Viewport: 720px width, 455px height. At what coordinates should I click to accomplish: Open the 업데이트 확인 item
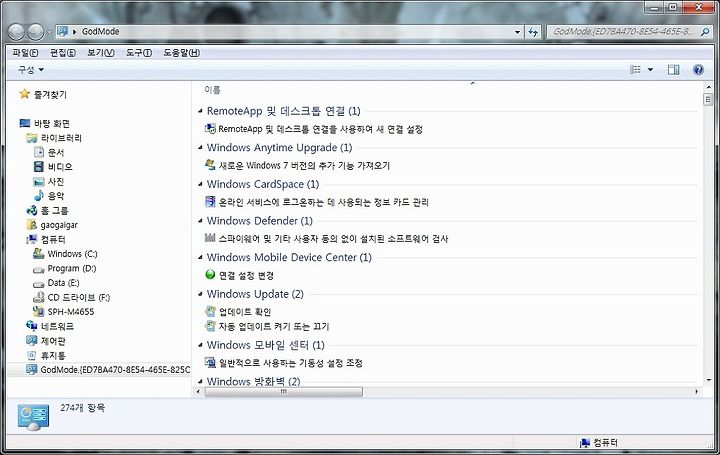coord(245,312)
